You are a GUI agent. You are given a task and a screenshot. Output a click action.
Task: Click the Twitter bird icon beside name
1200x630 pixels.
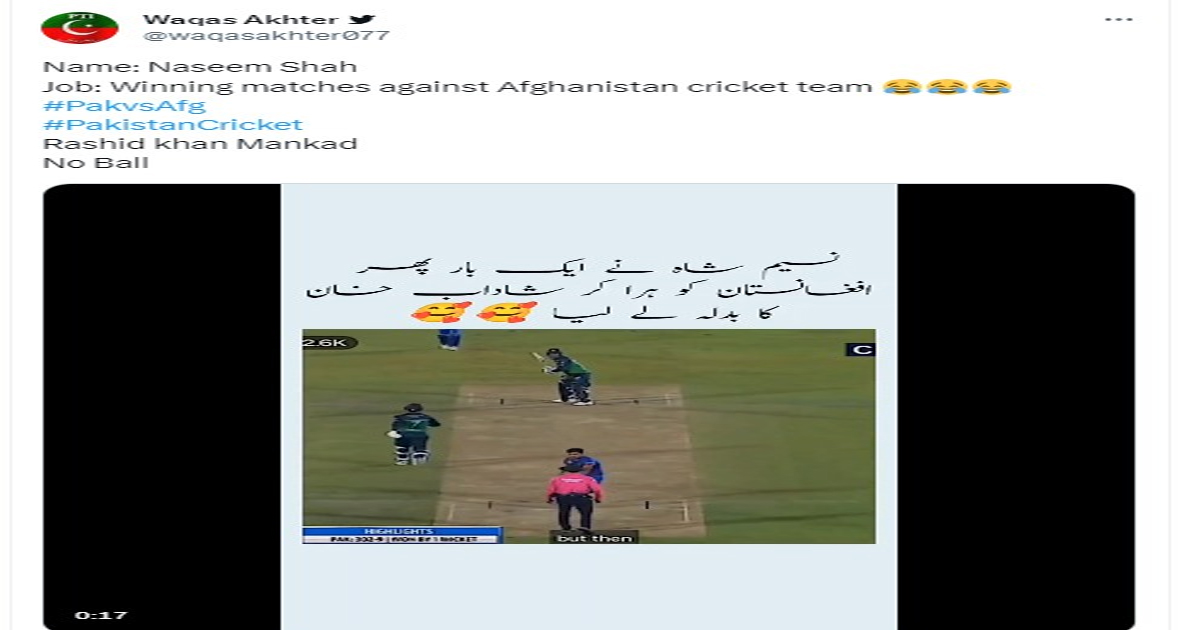pyautogui.click(x=364, y=18)
